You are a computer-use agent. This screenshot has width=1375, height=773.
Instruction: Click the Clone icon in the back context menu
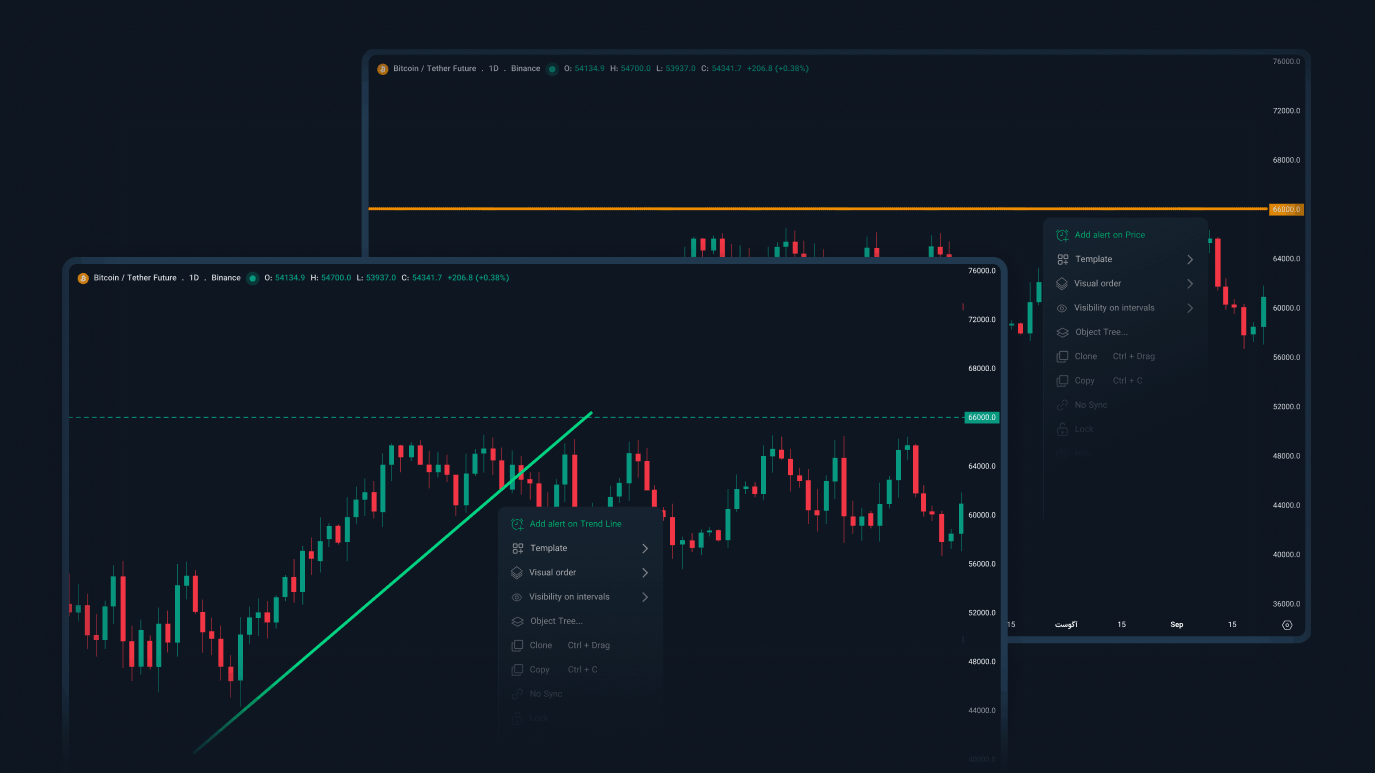tap(1062, 356)
